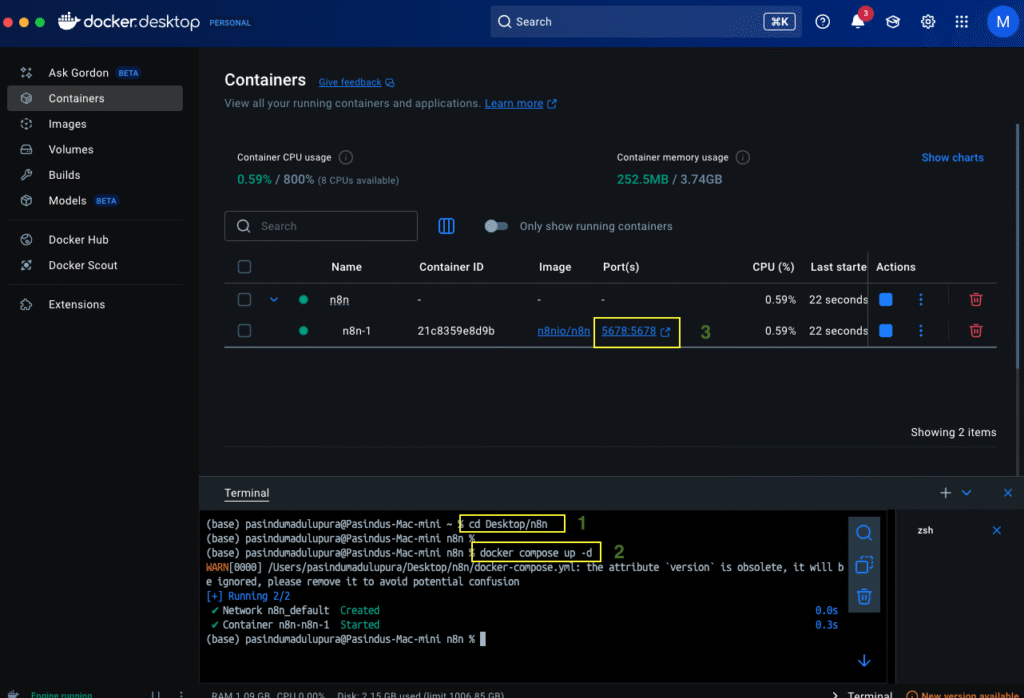Screen dimensions: 1024x698
Task: Collapse the n8n stack row chevron
Action: (x=274, y=300)
